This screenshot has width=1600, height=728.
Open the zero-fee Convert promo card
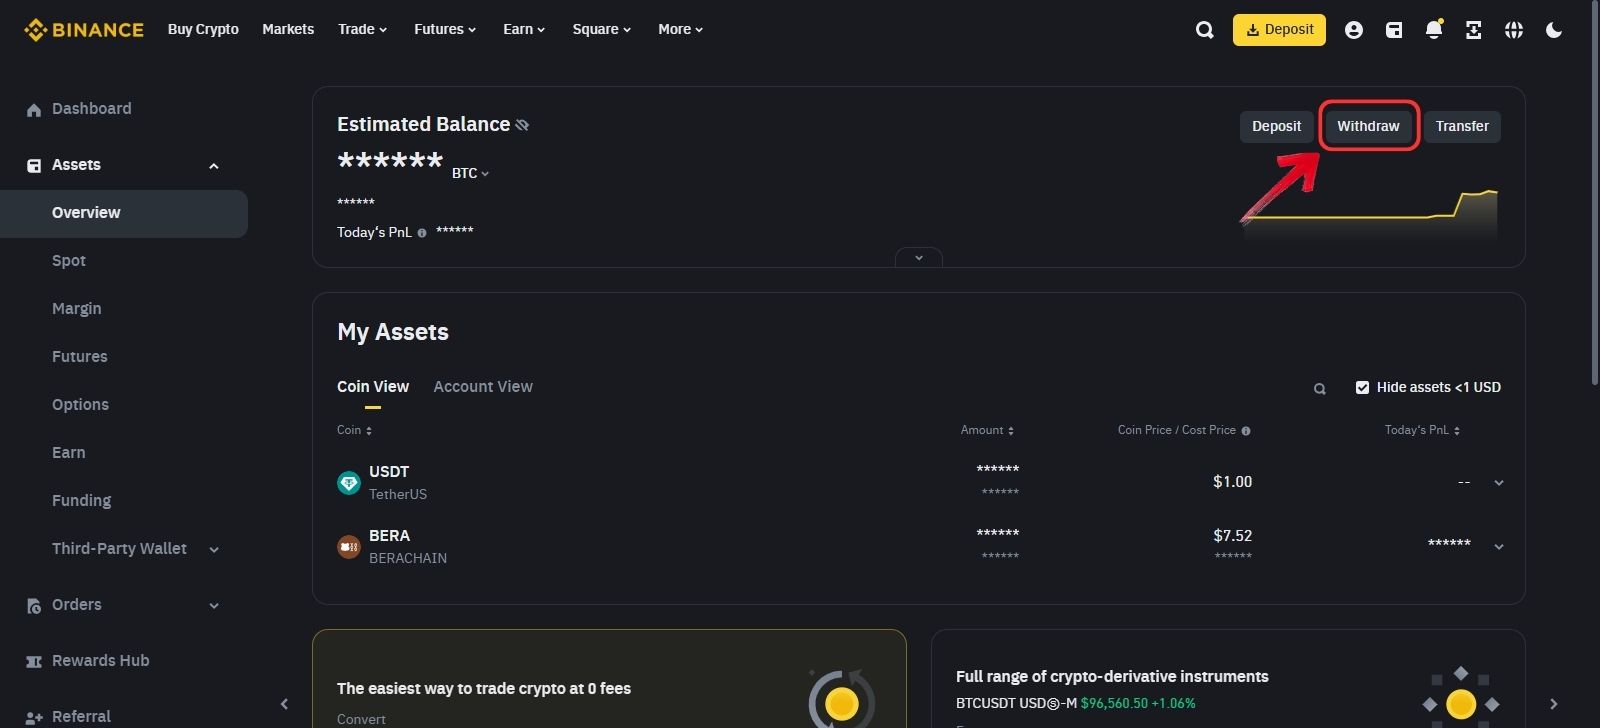(609, 679)
